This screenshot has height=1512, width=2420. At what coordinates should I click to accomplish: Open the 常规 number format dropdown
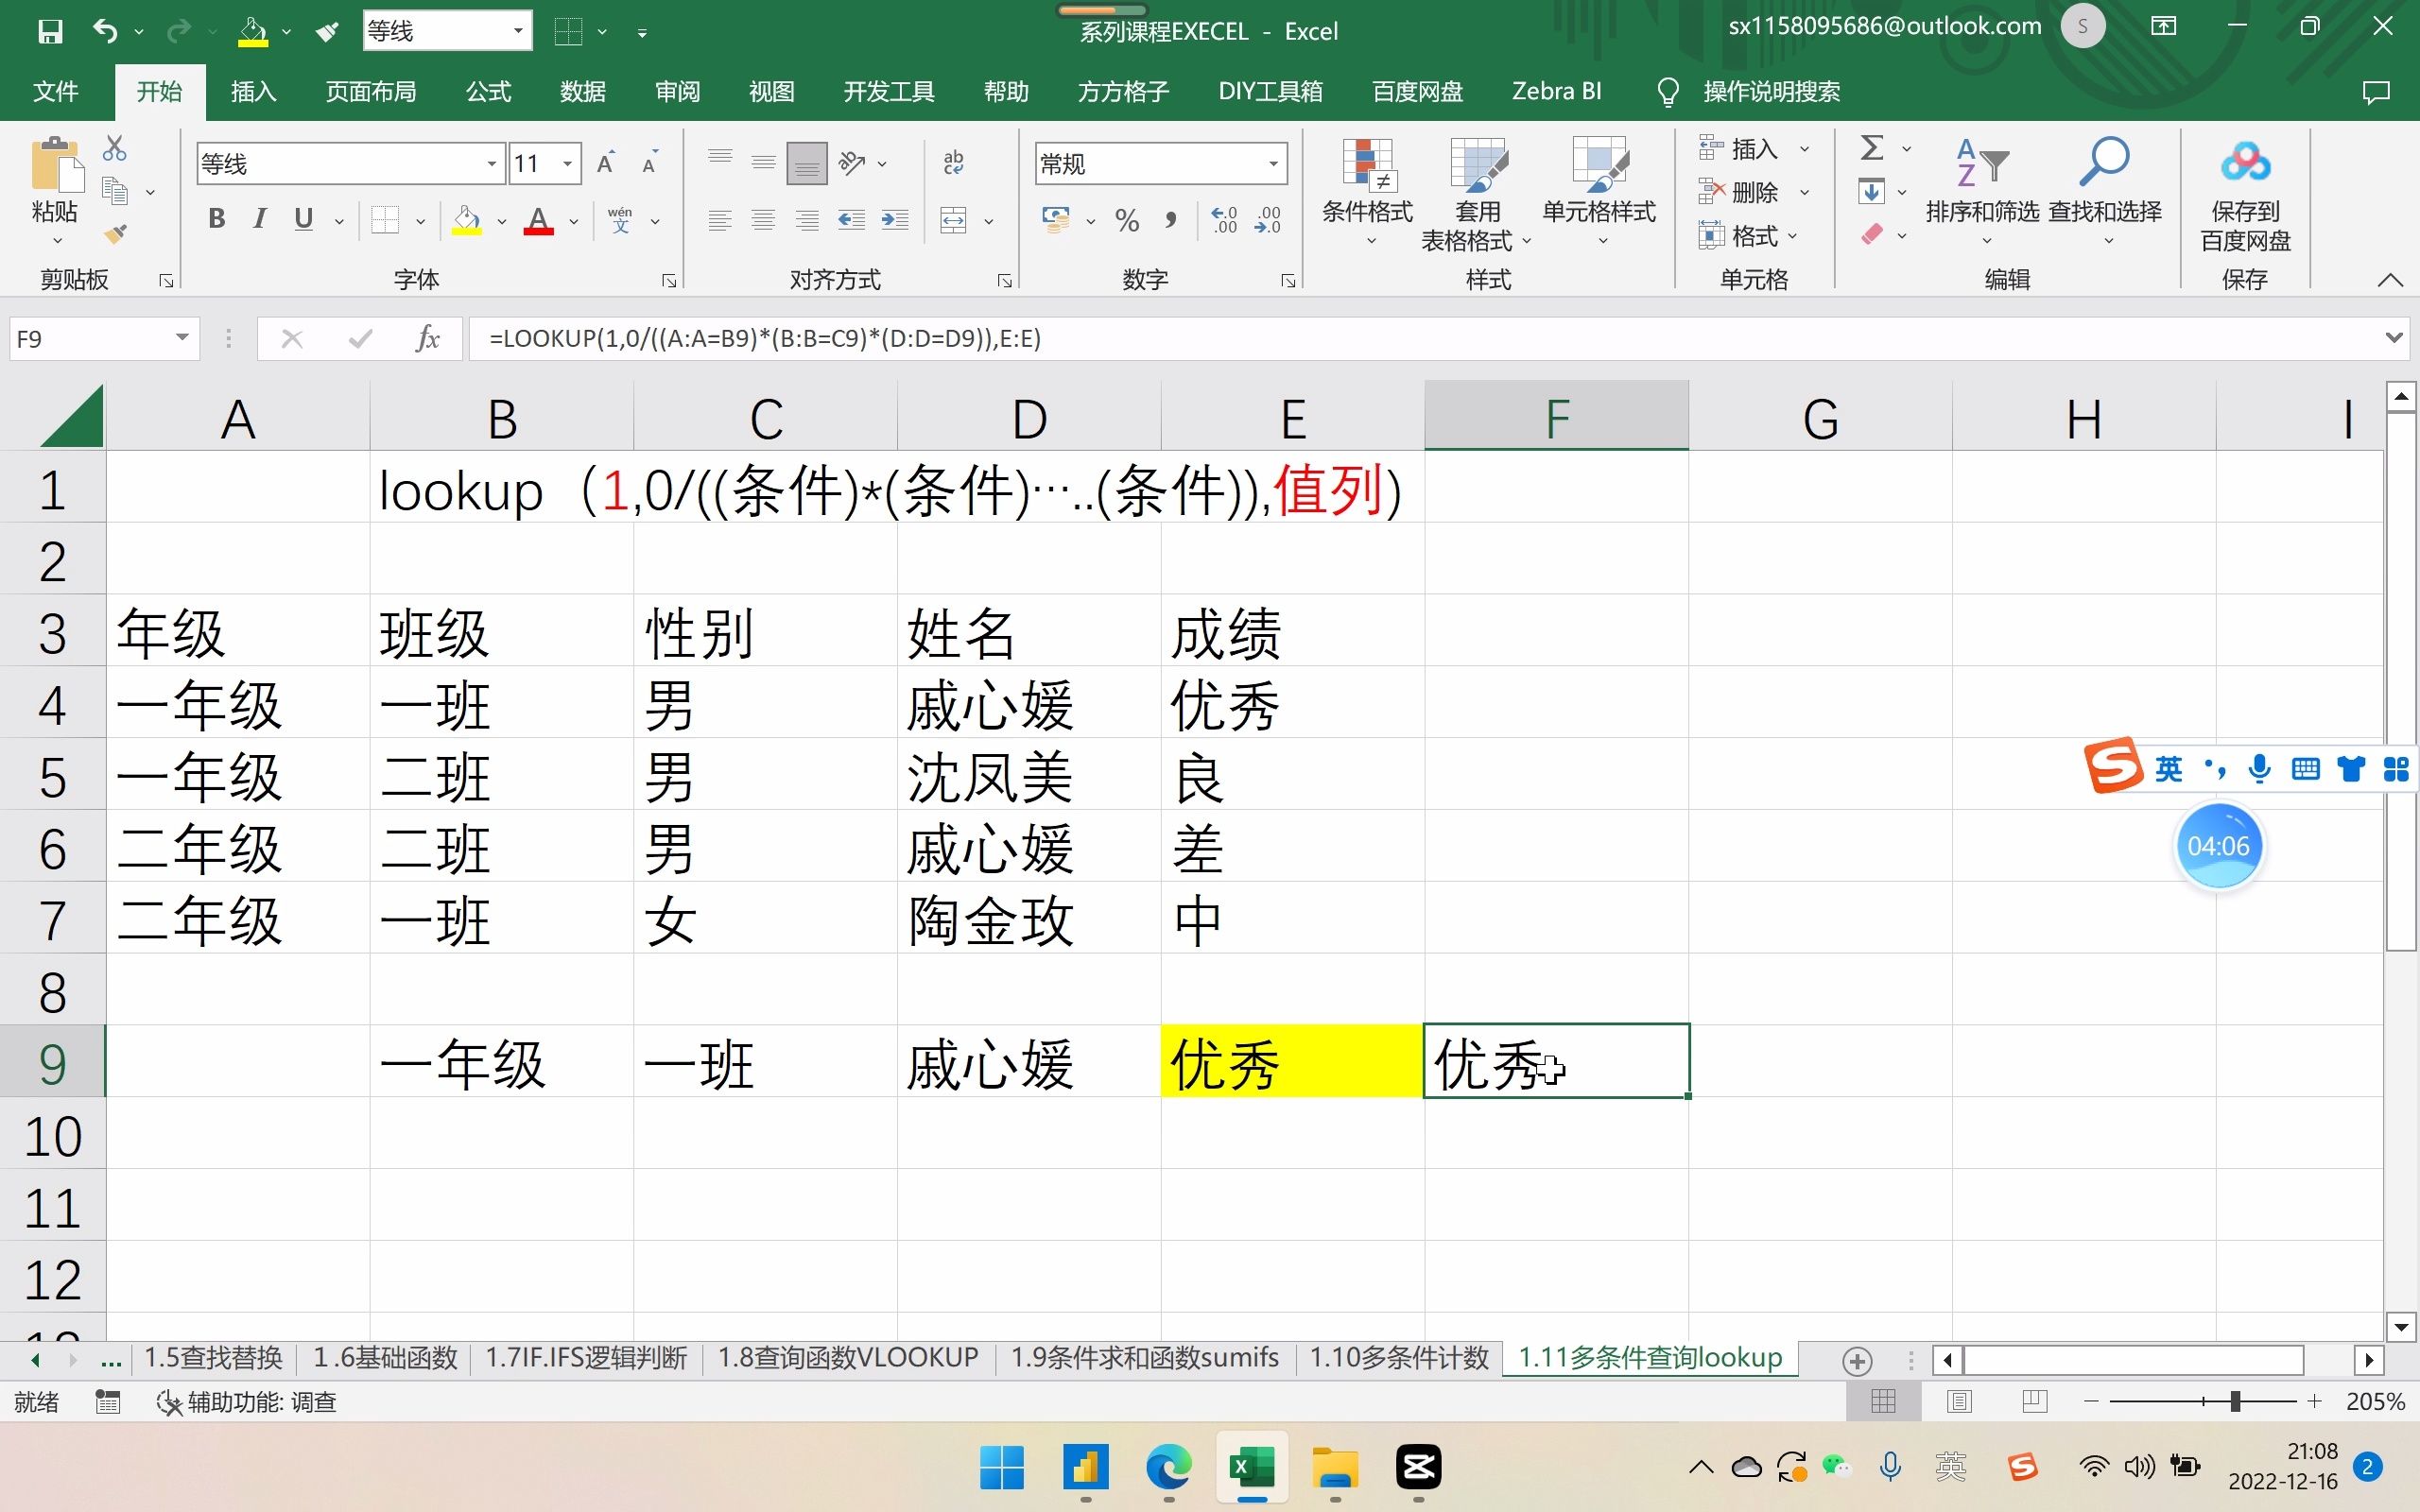[x=1273, y=163]
